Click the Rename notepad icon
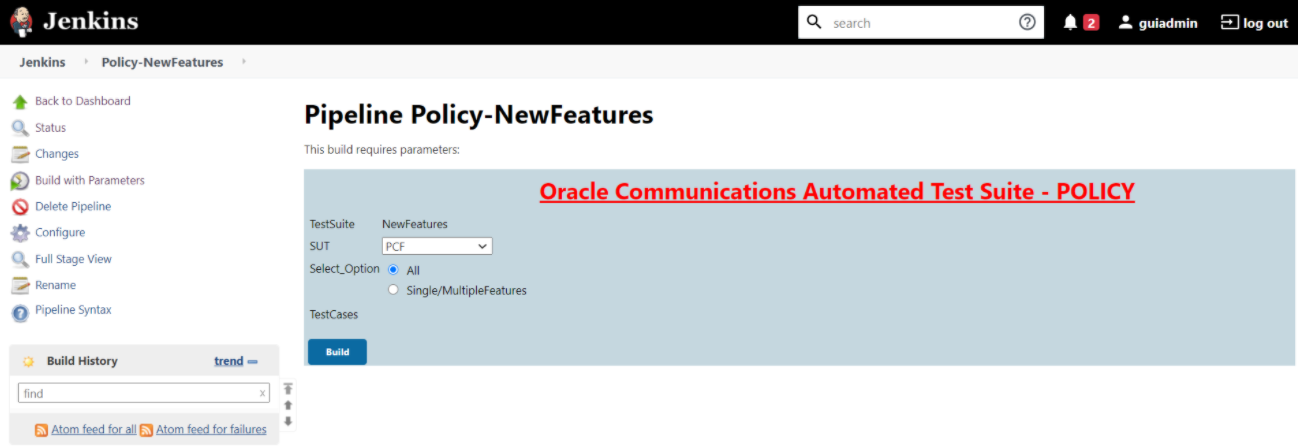 [20, 285]
